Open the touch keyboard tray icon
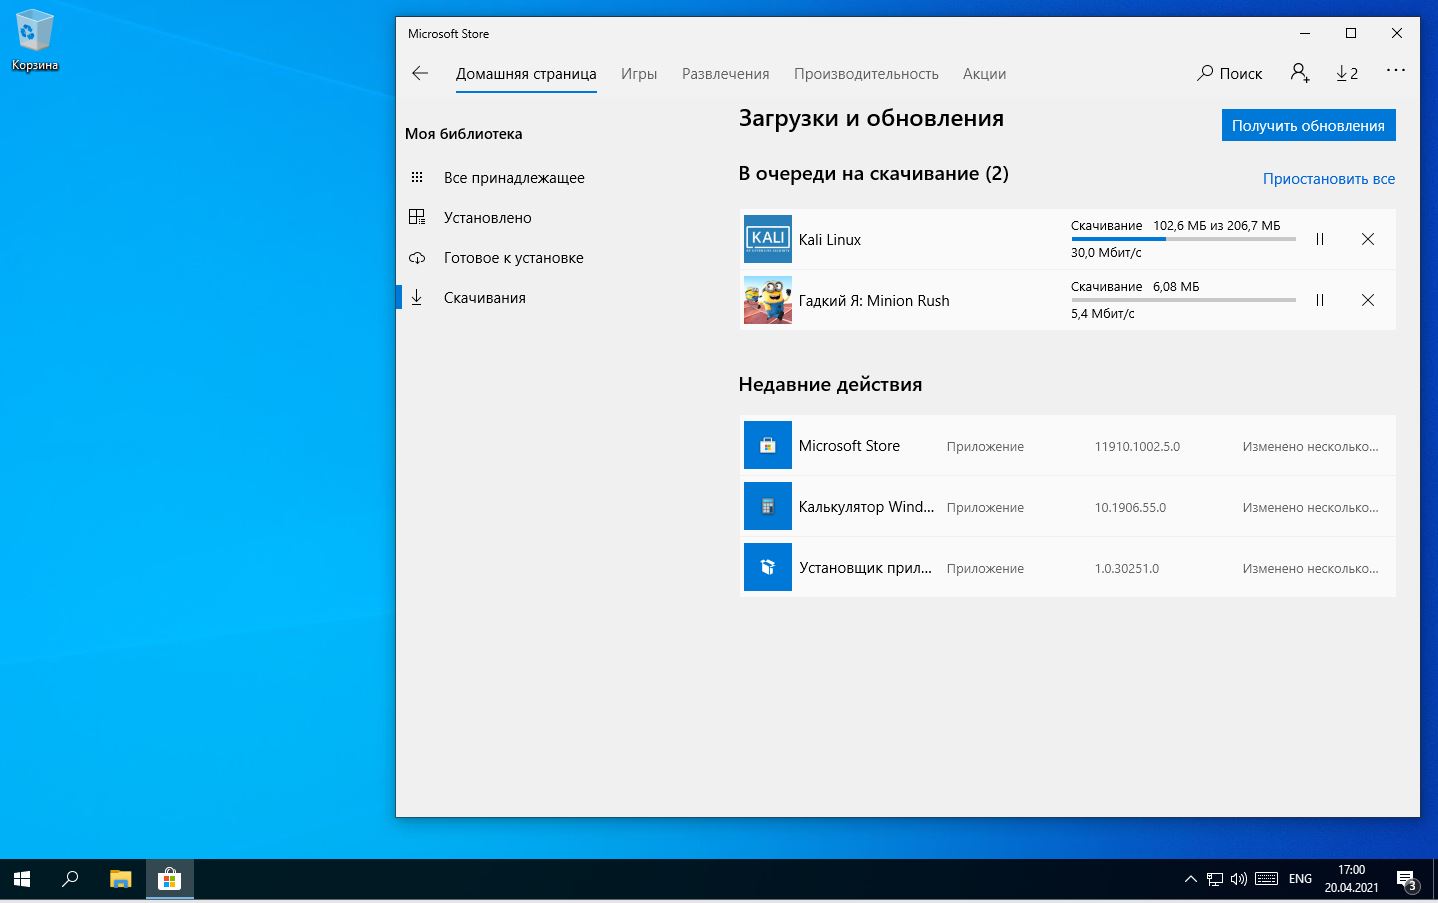This screenshot has width=1438, height=903. (1266, 879)
